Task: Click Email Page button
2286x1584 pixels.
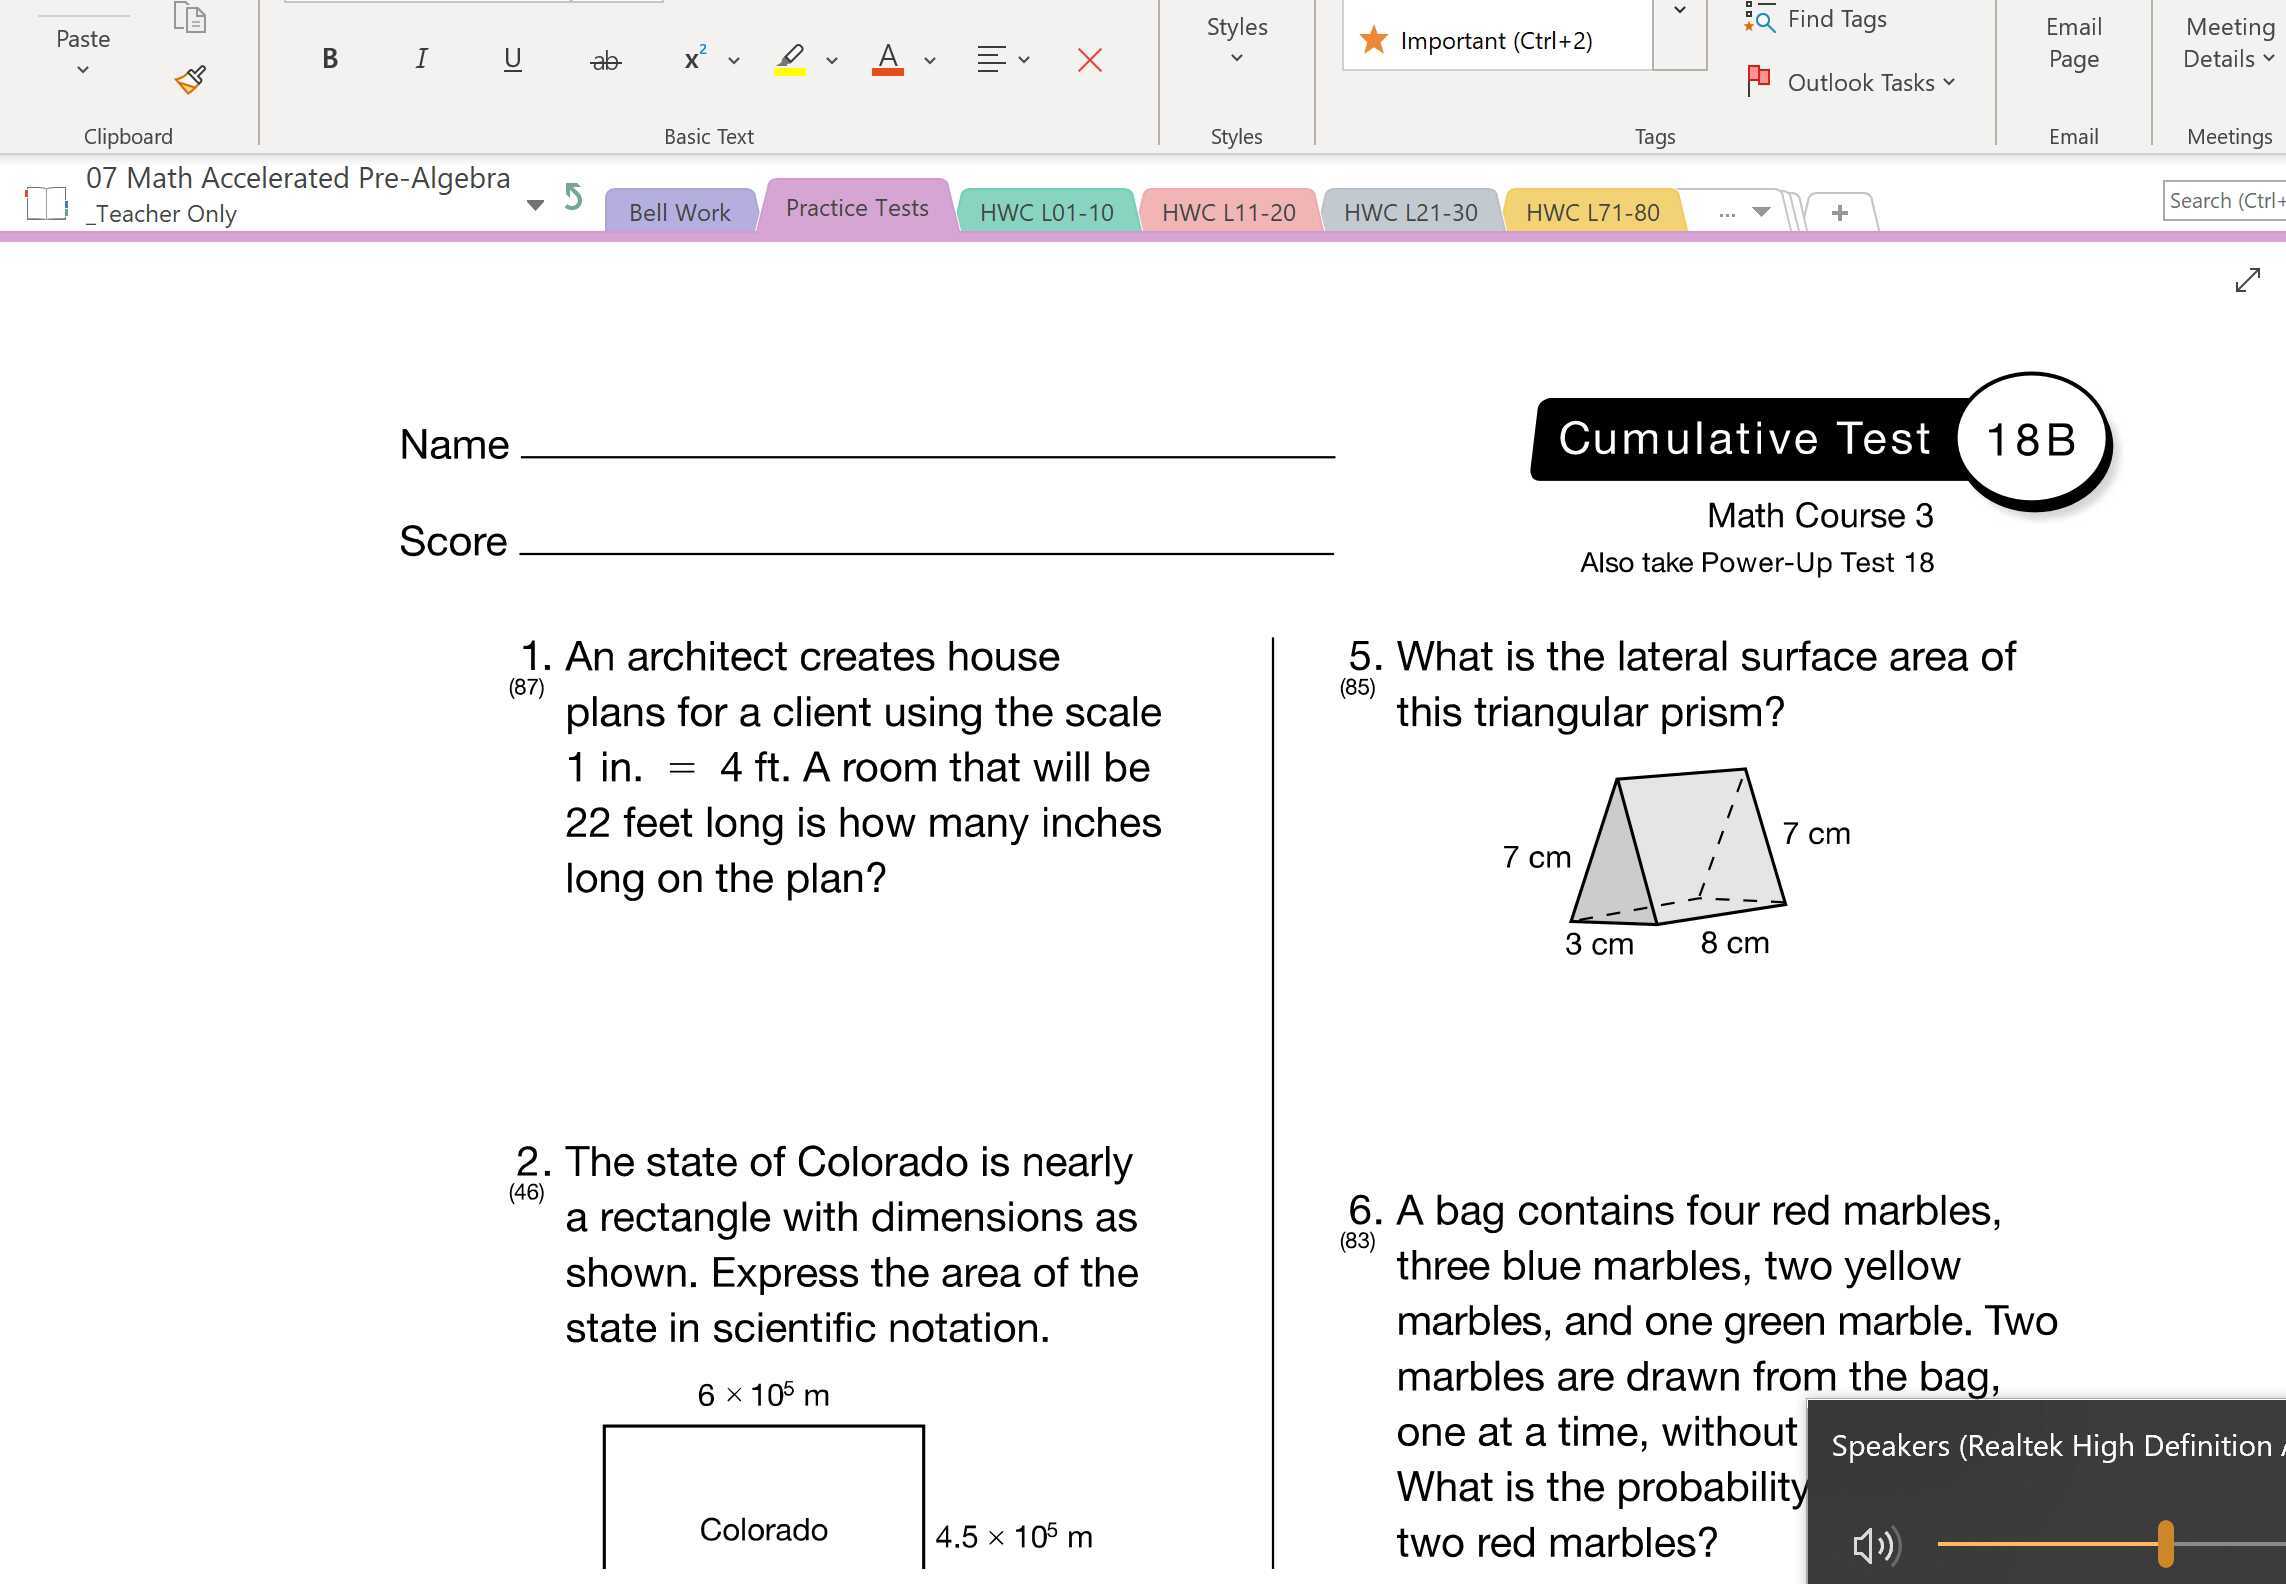Action: tap(2073, 43)
